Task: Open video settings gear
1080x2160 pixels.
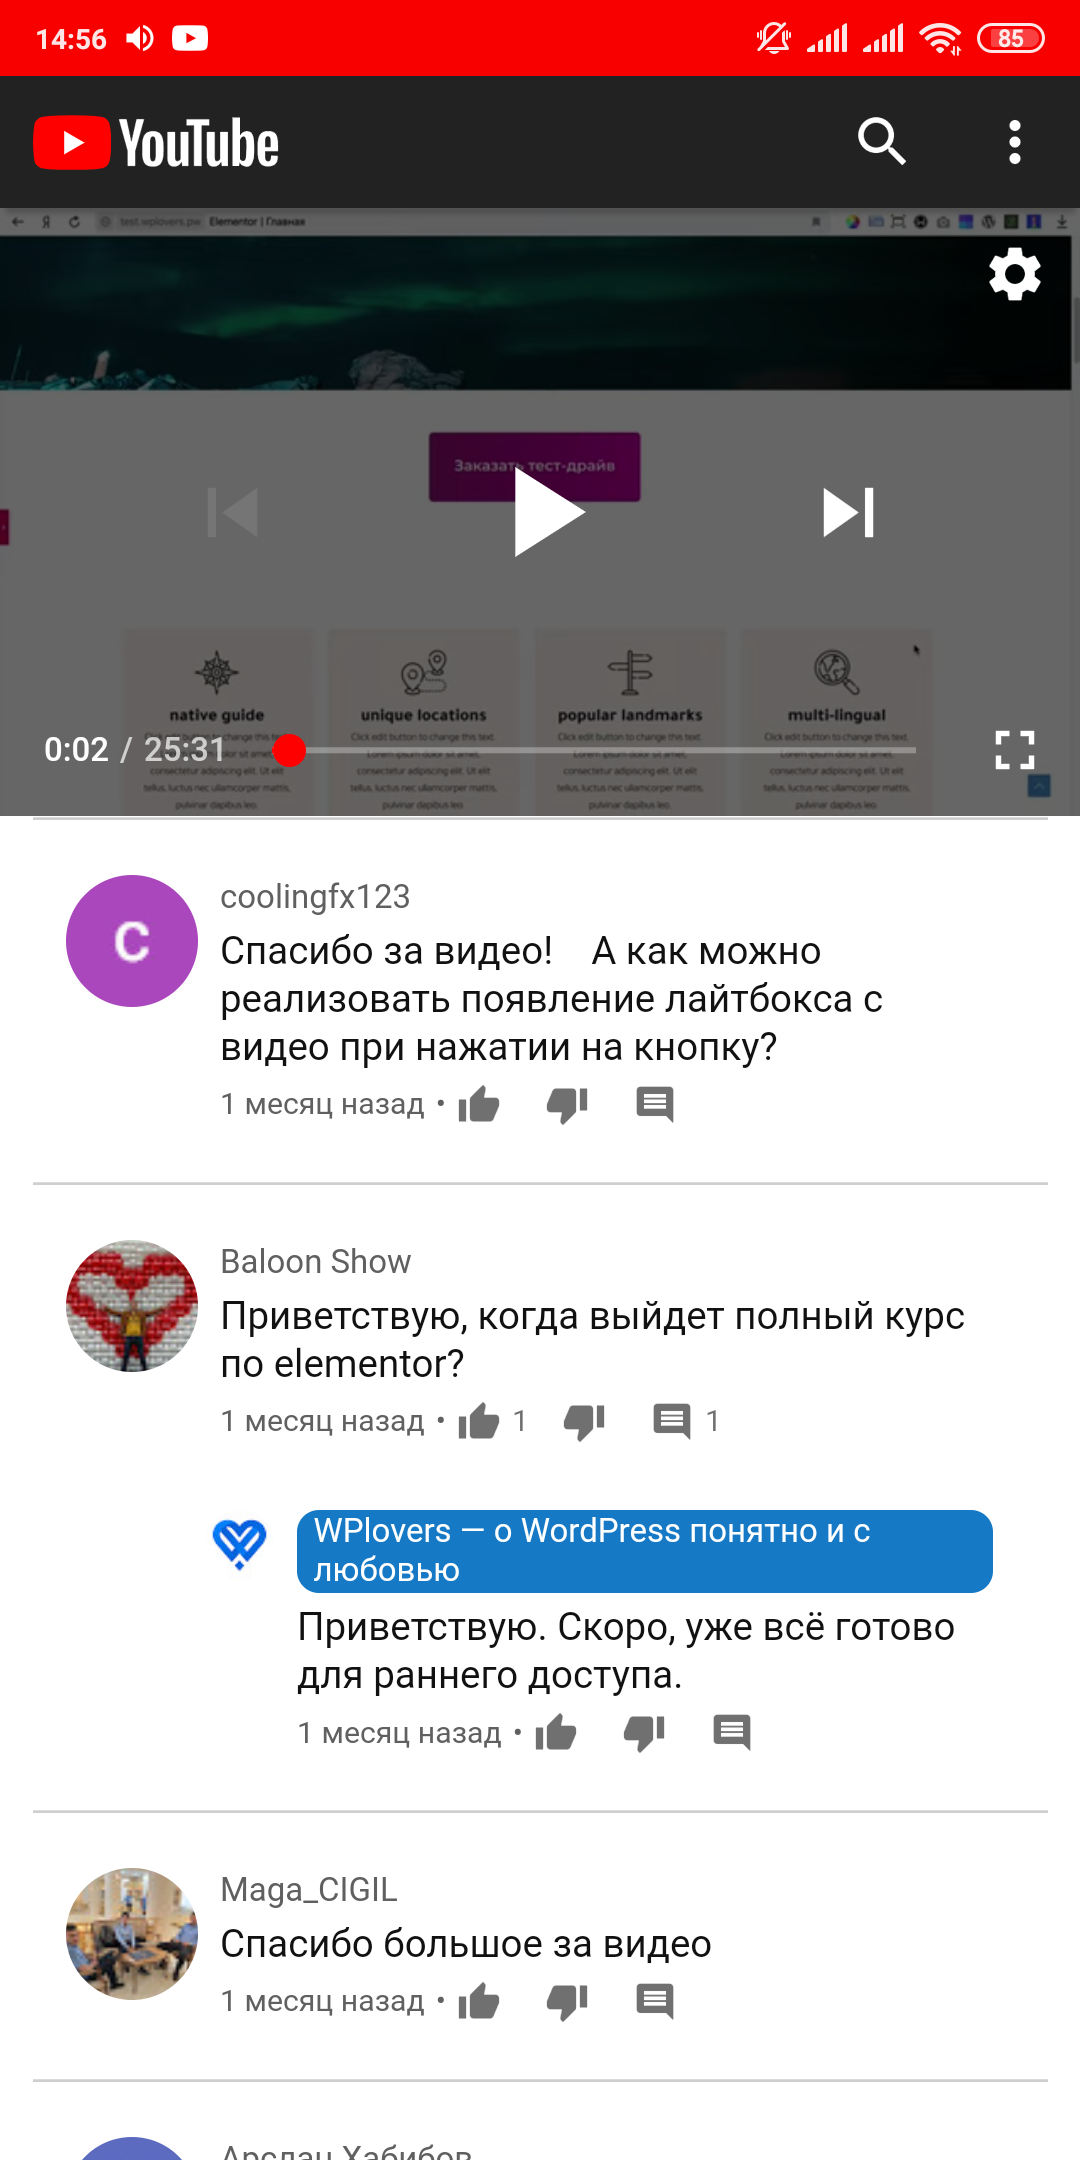Action: click(x=1015, y=273)
